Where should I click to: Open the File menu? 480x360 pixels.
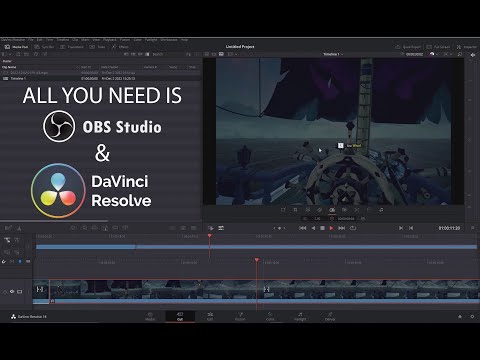(31, 40)
